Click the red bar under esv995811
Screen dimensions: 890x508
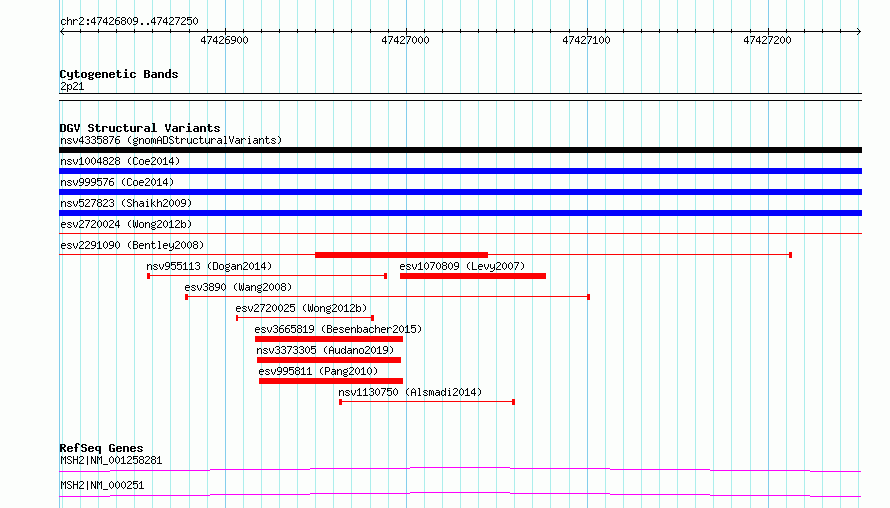coord(331,381)
